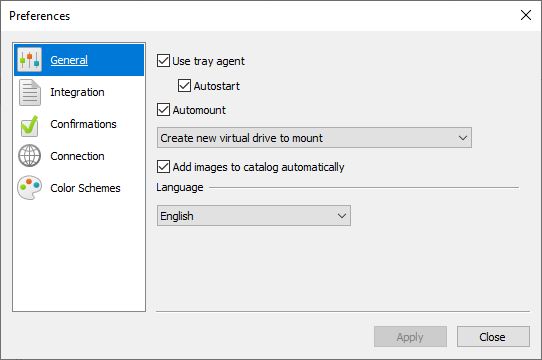Click the Connection globe icon
The height and width of the screenshot is (360, 542).
click(x=29, y=156)
